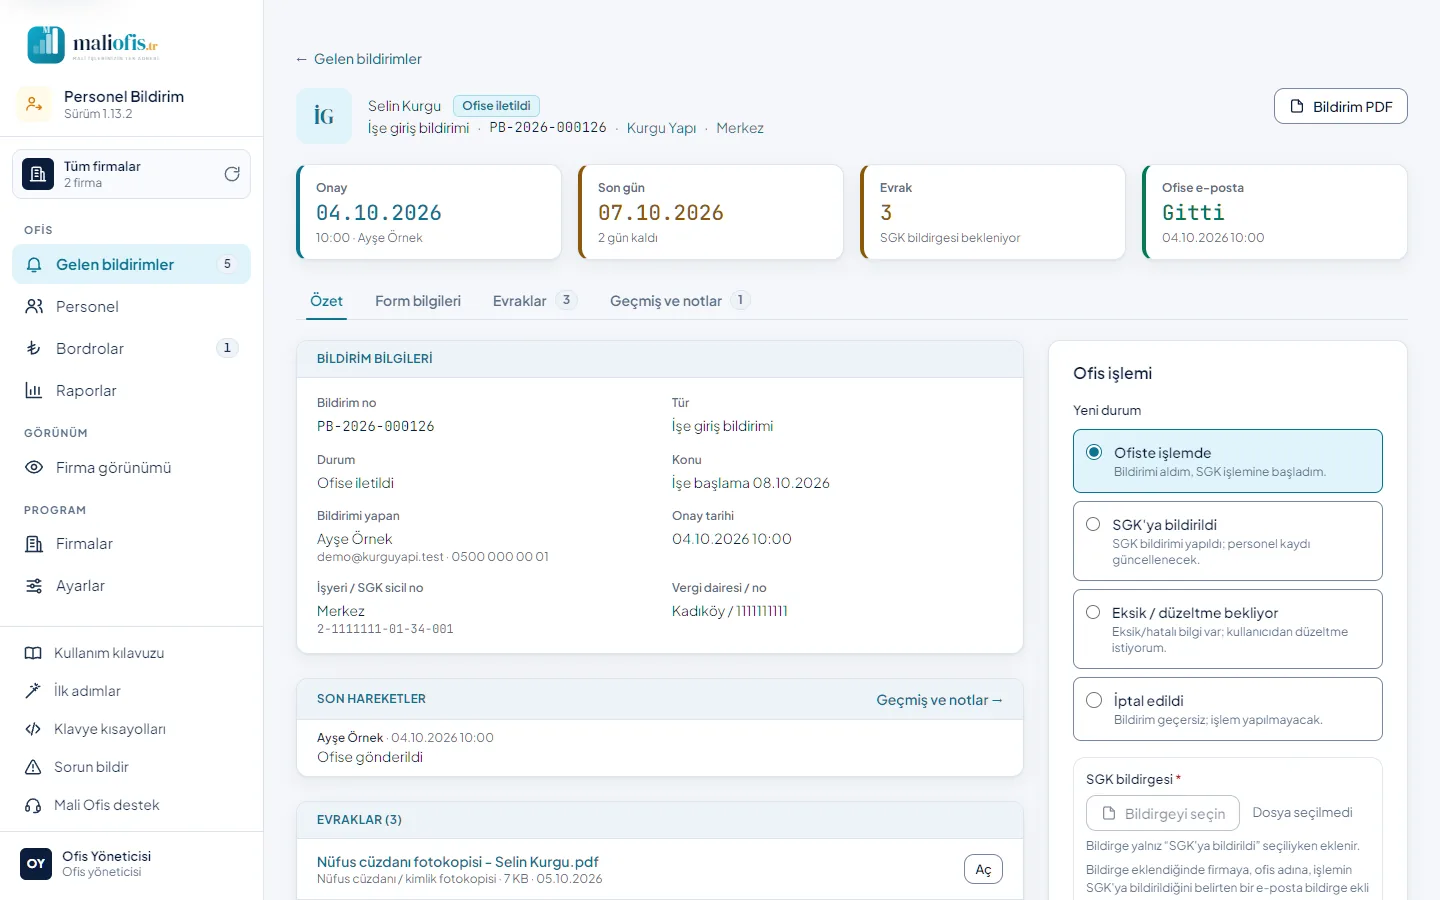
Task: Click the sliders icon for Ayarlar
Action: (x=34, y=586)
